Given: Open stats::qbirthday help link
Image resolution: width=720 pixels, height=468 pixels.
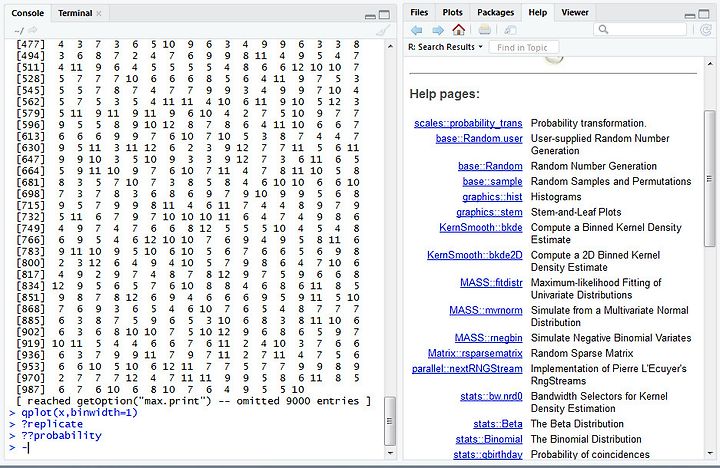Looking at the screenshot, I should coord(488,454).
